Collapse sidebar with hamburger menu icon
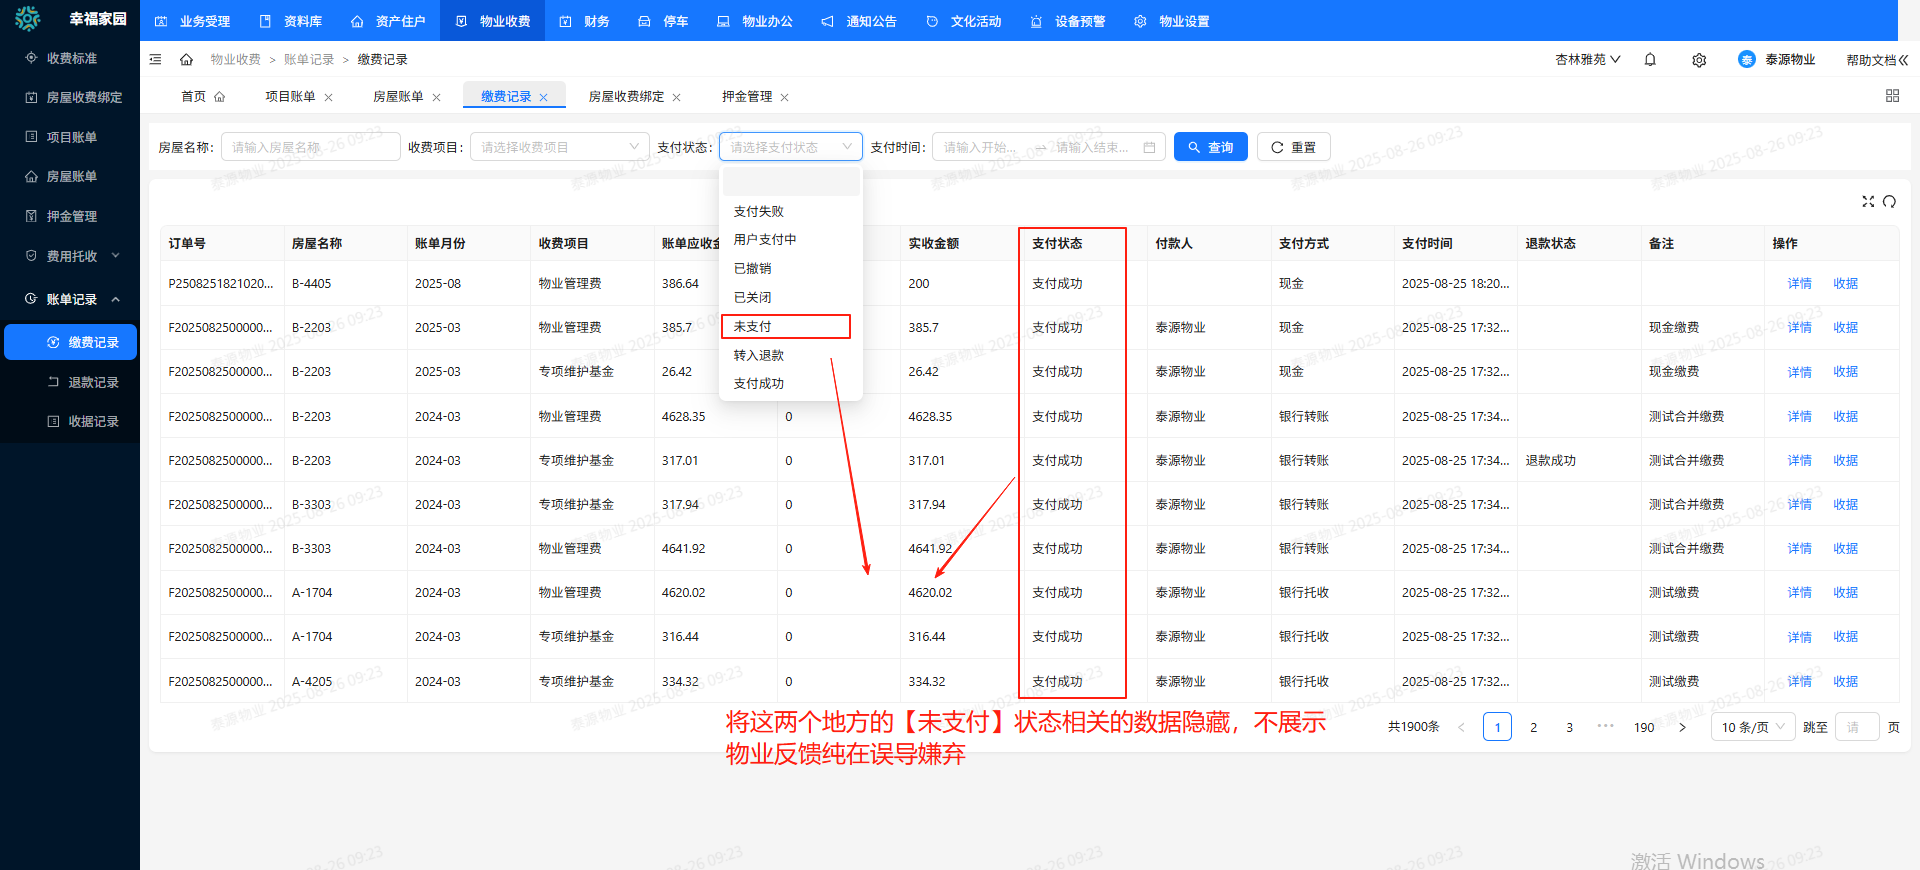Image resolution: width=1920 pixels, height=870 pixels. click(155, 60)
